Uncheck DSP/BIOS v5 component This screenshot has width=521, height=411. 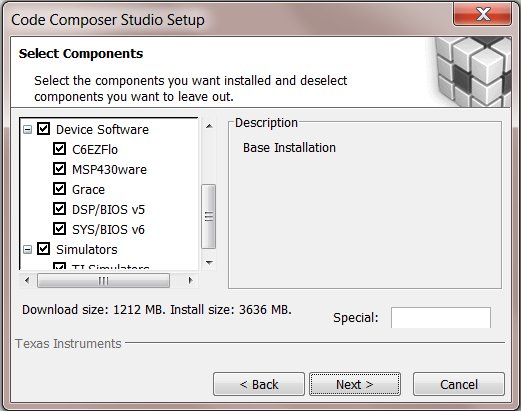click(59, 209)
